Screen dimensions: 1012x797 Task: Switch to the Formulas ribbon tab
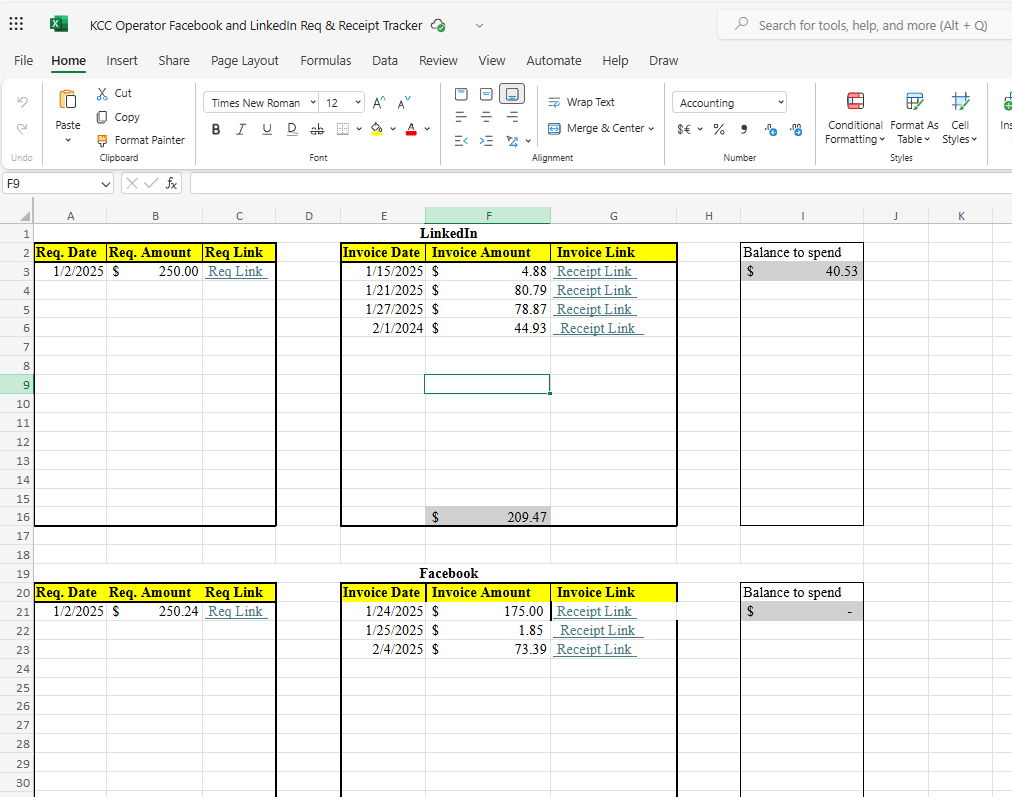[x=325, y=60]
